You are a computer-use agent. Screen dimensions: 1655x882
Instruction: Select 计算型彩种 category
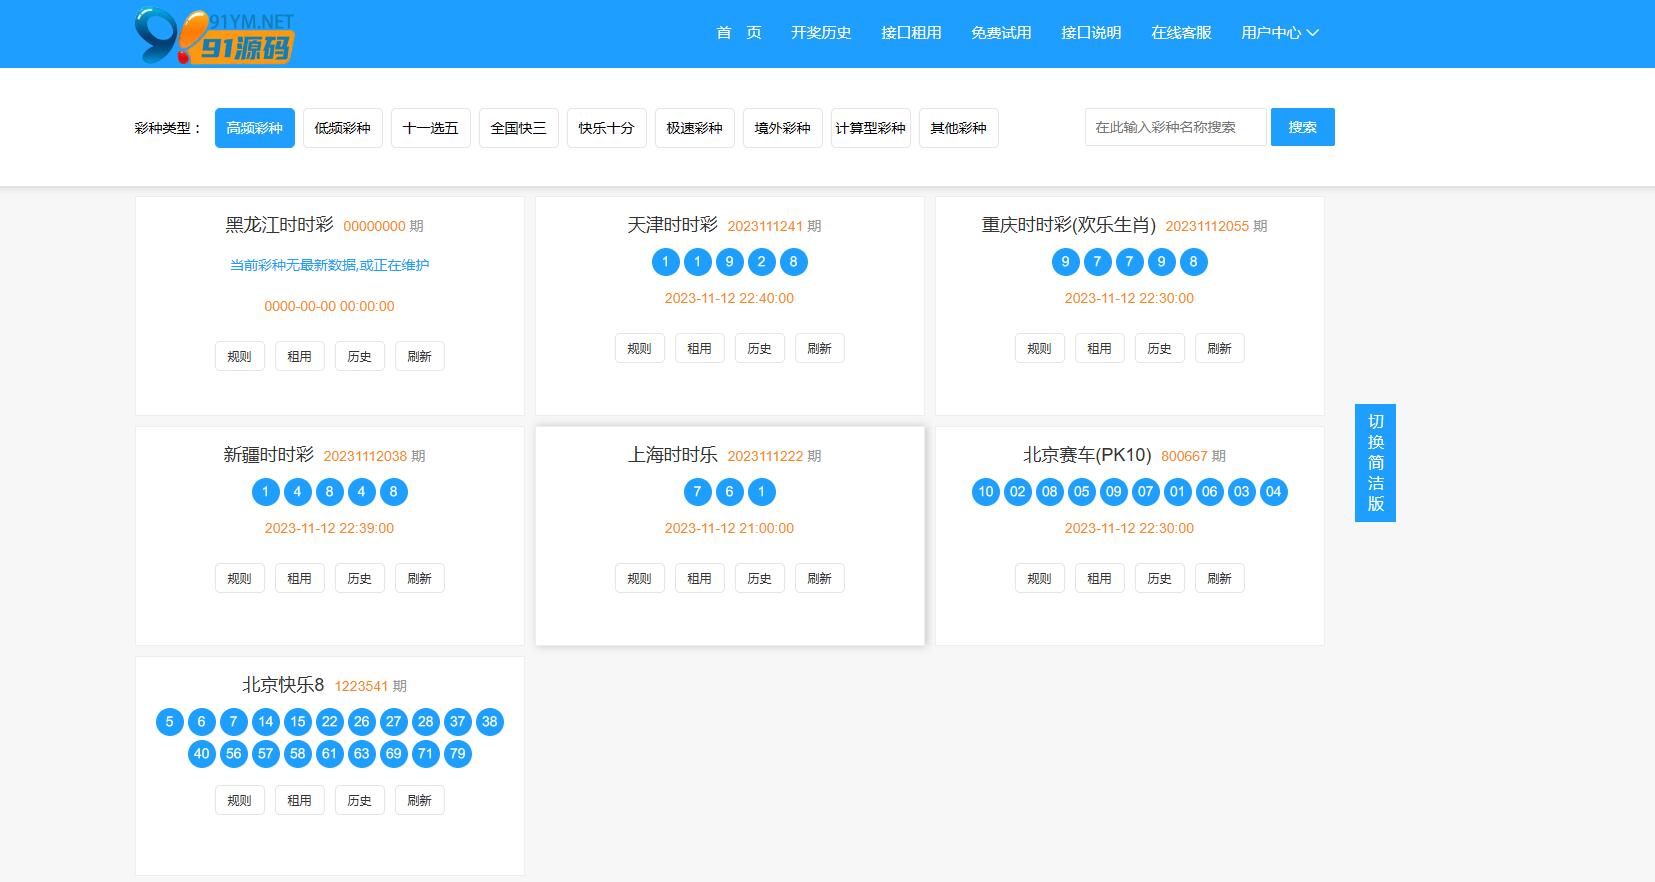click(871, 128)
